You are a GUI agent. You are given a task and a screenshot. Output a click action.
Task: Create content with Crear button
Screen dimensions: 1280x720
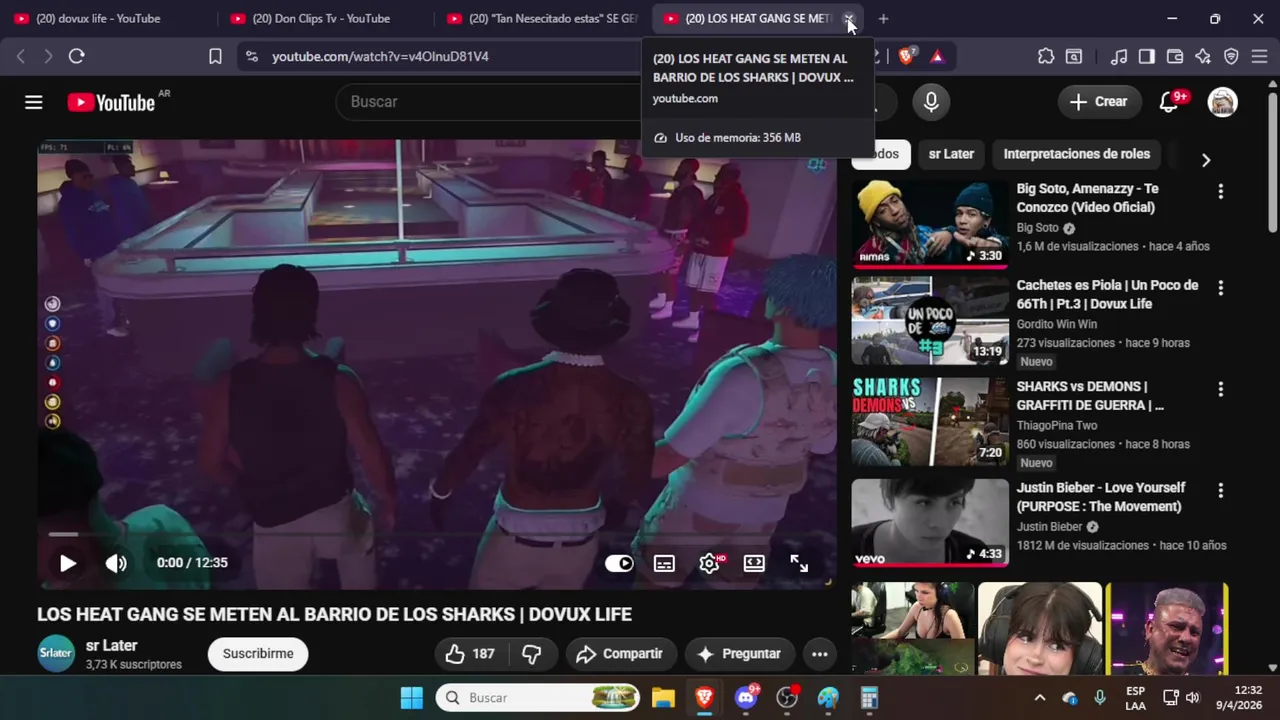[1098, 102]
